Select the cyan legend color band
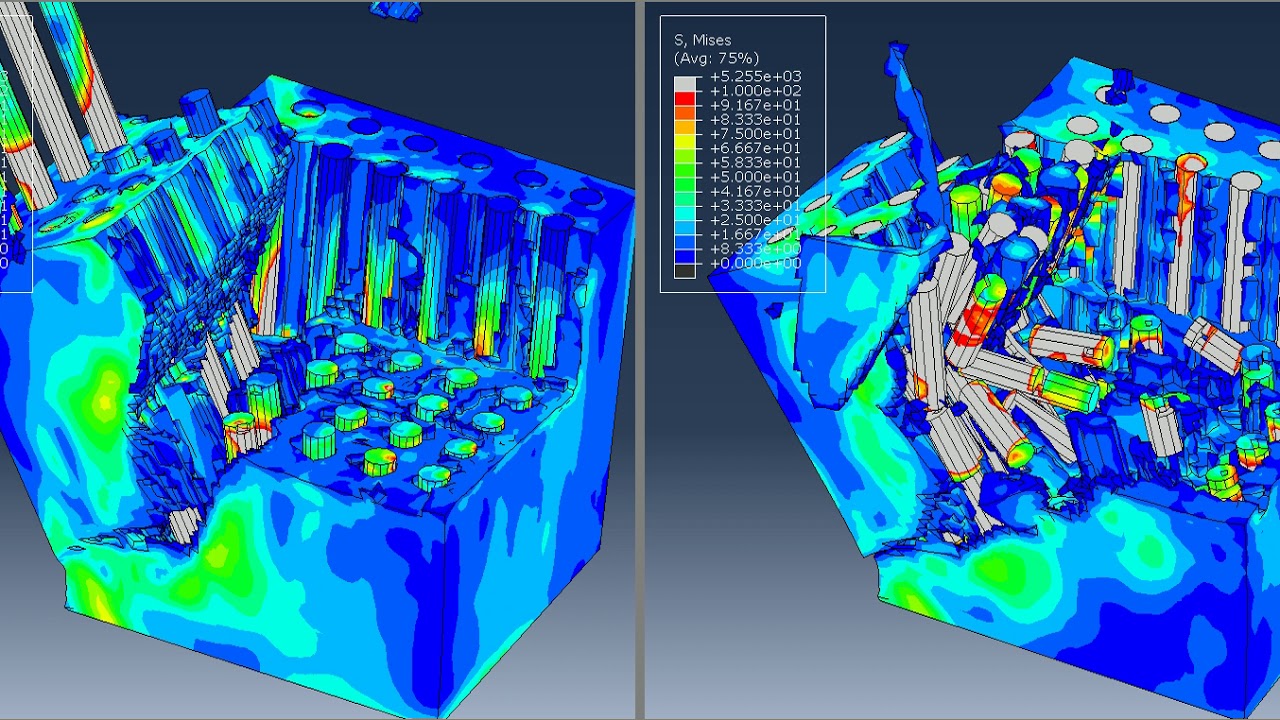The width and height of the screenshot is (1280, 720). (x=684, y=213)
